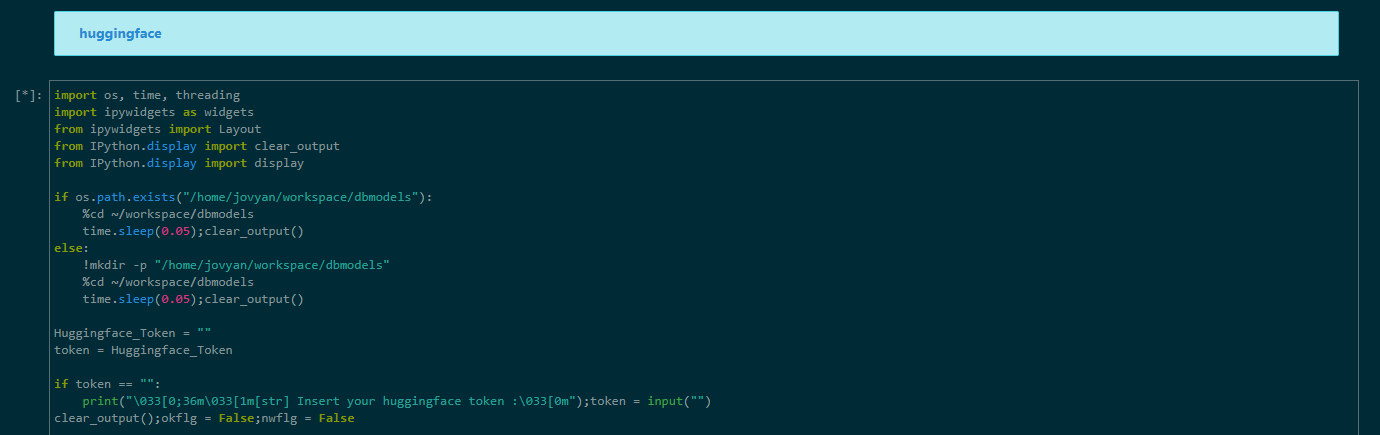This screenshot has height=435, width=1380.
Task: Select the running cell prompt [*]:
Action: click(x=28, y=96)
